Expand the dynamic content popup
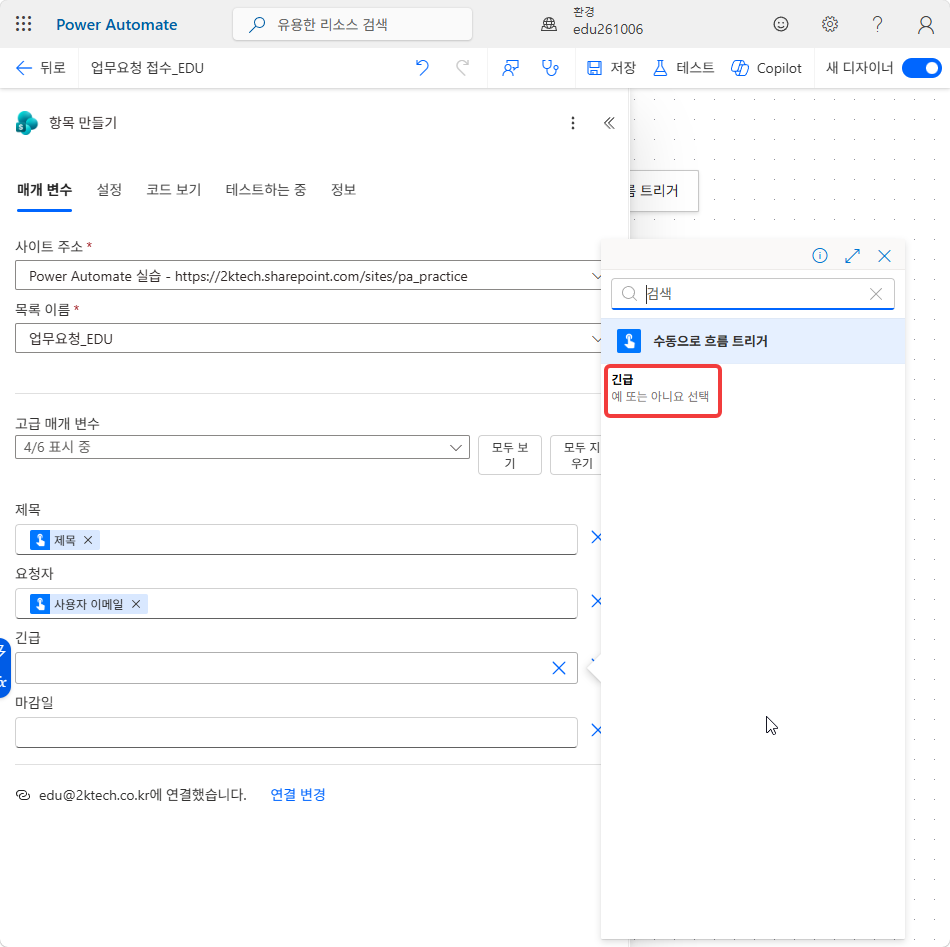 852,256
